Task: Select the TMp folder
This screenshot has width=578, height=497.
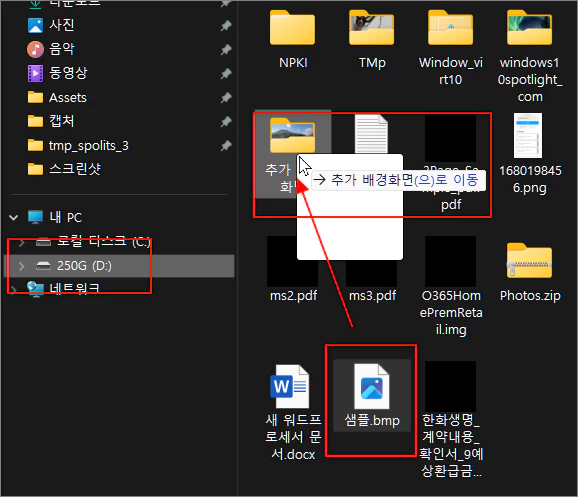Action: (x=372, y=39)
